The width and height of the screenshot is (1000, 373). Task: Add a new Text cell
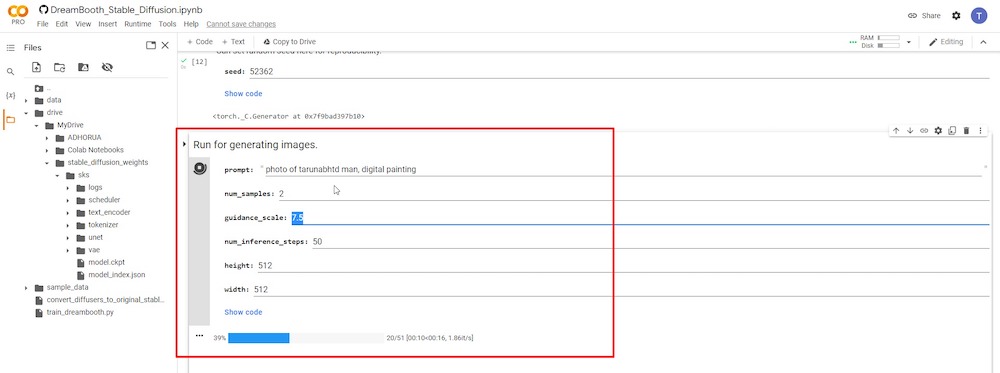[233, 41]
